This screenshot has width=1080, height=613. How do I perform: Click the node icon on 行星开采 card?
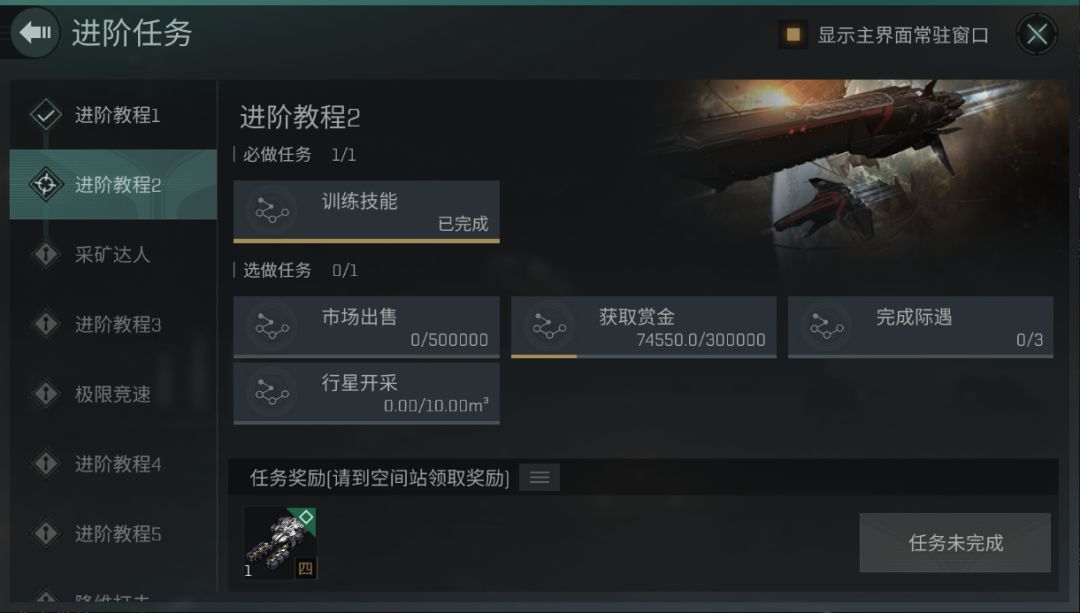[x=272, y=393]
